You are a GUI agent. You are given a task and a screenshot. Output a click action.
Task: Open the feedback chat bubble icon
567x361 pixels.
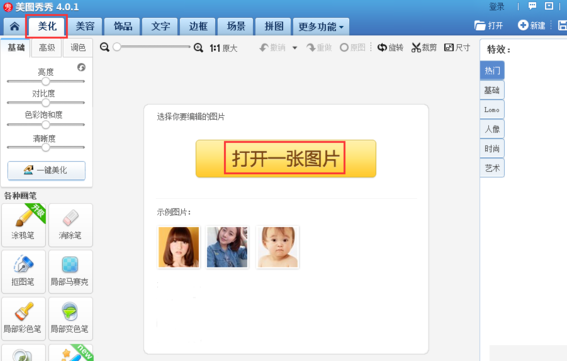coord(532,6)
